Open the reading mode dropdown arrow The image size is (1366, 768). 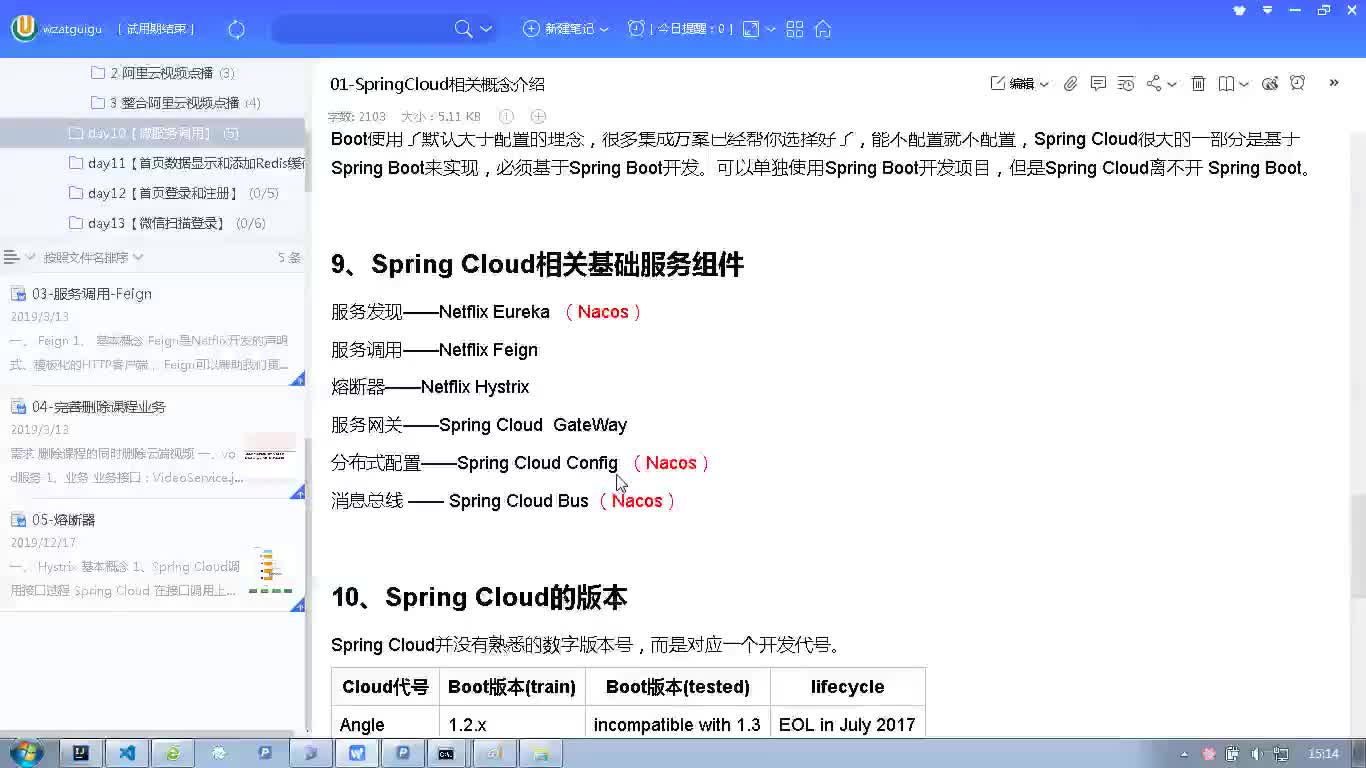pyautogui.click(x=1244, y=85)
